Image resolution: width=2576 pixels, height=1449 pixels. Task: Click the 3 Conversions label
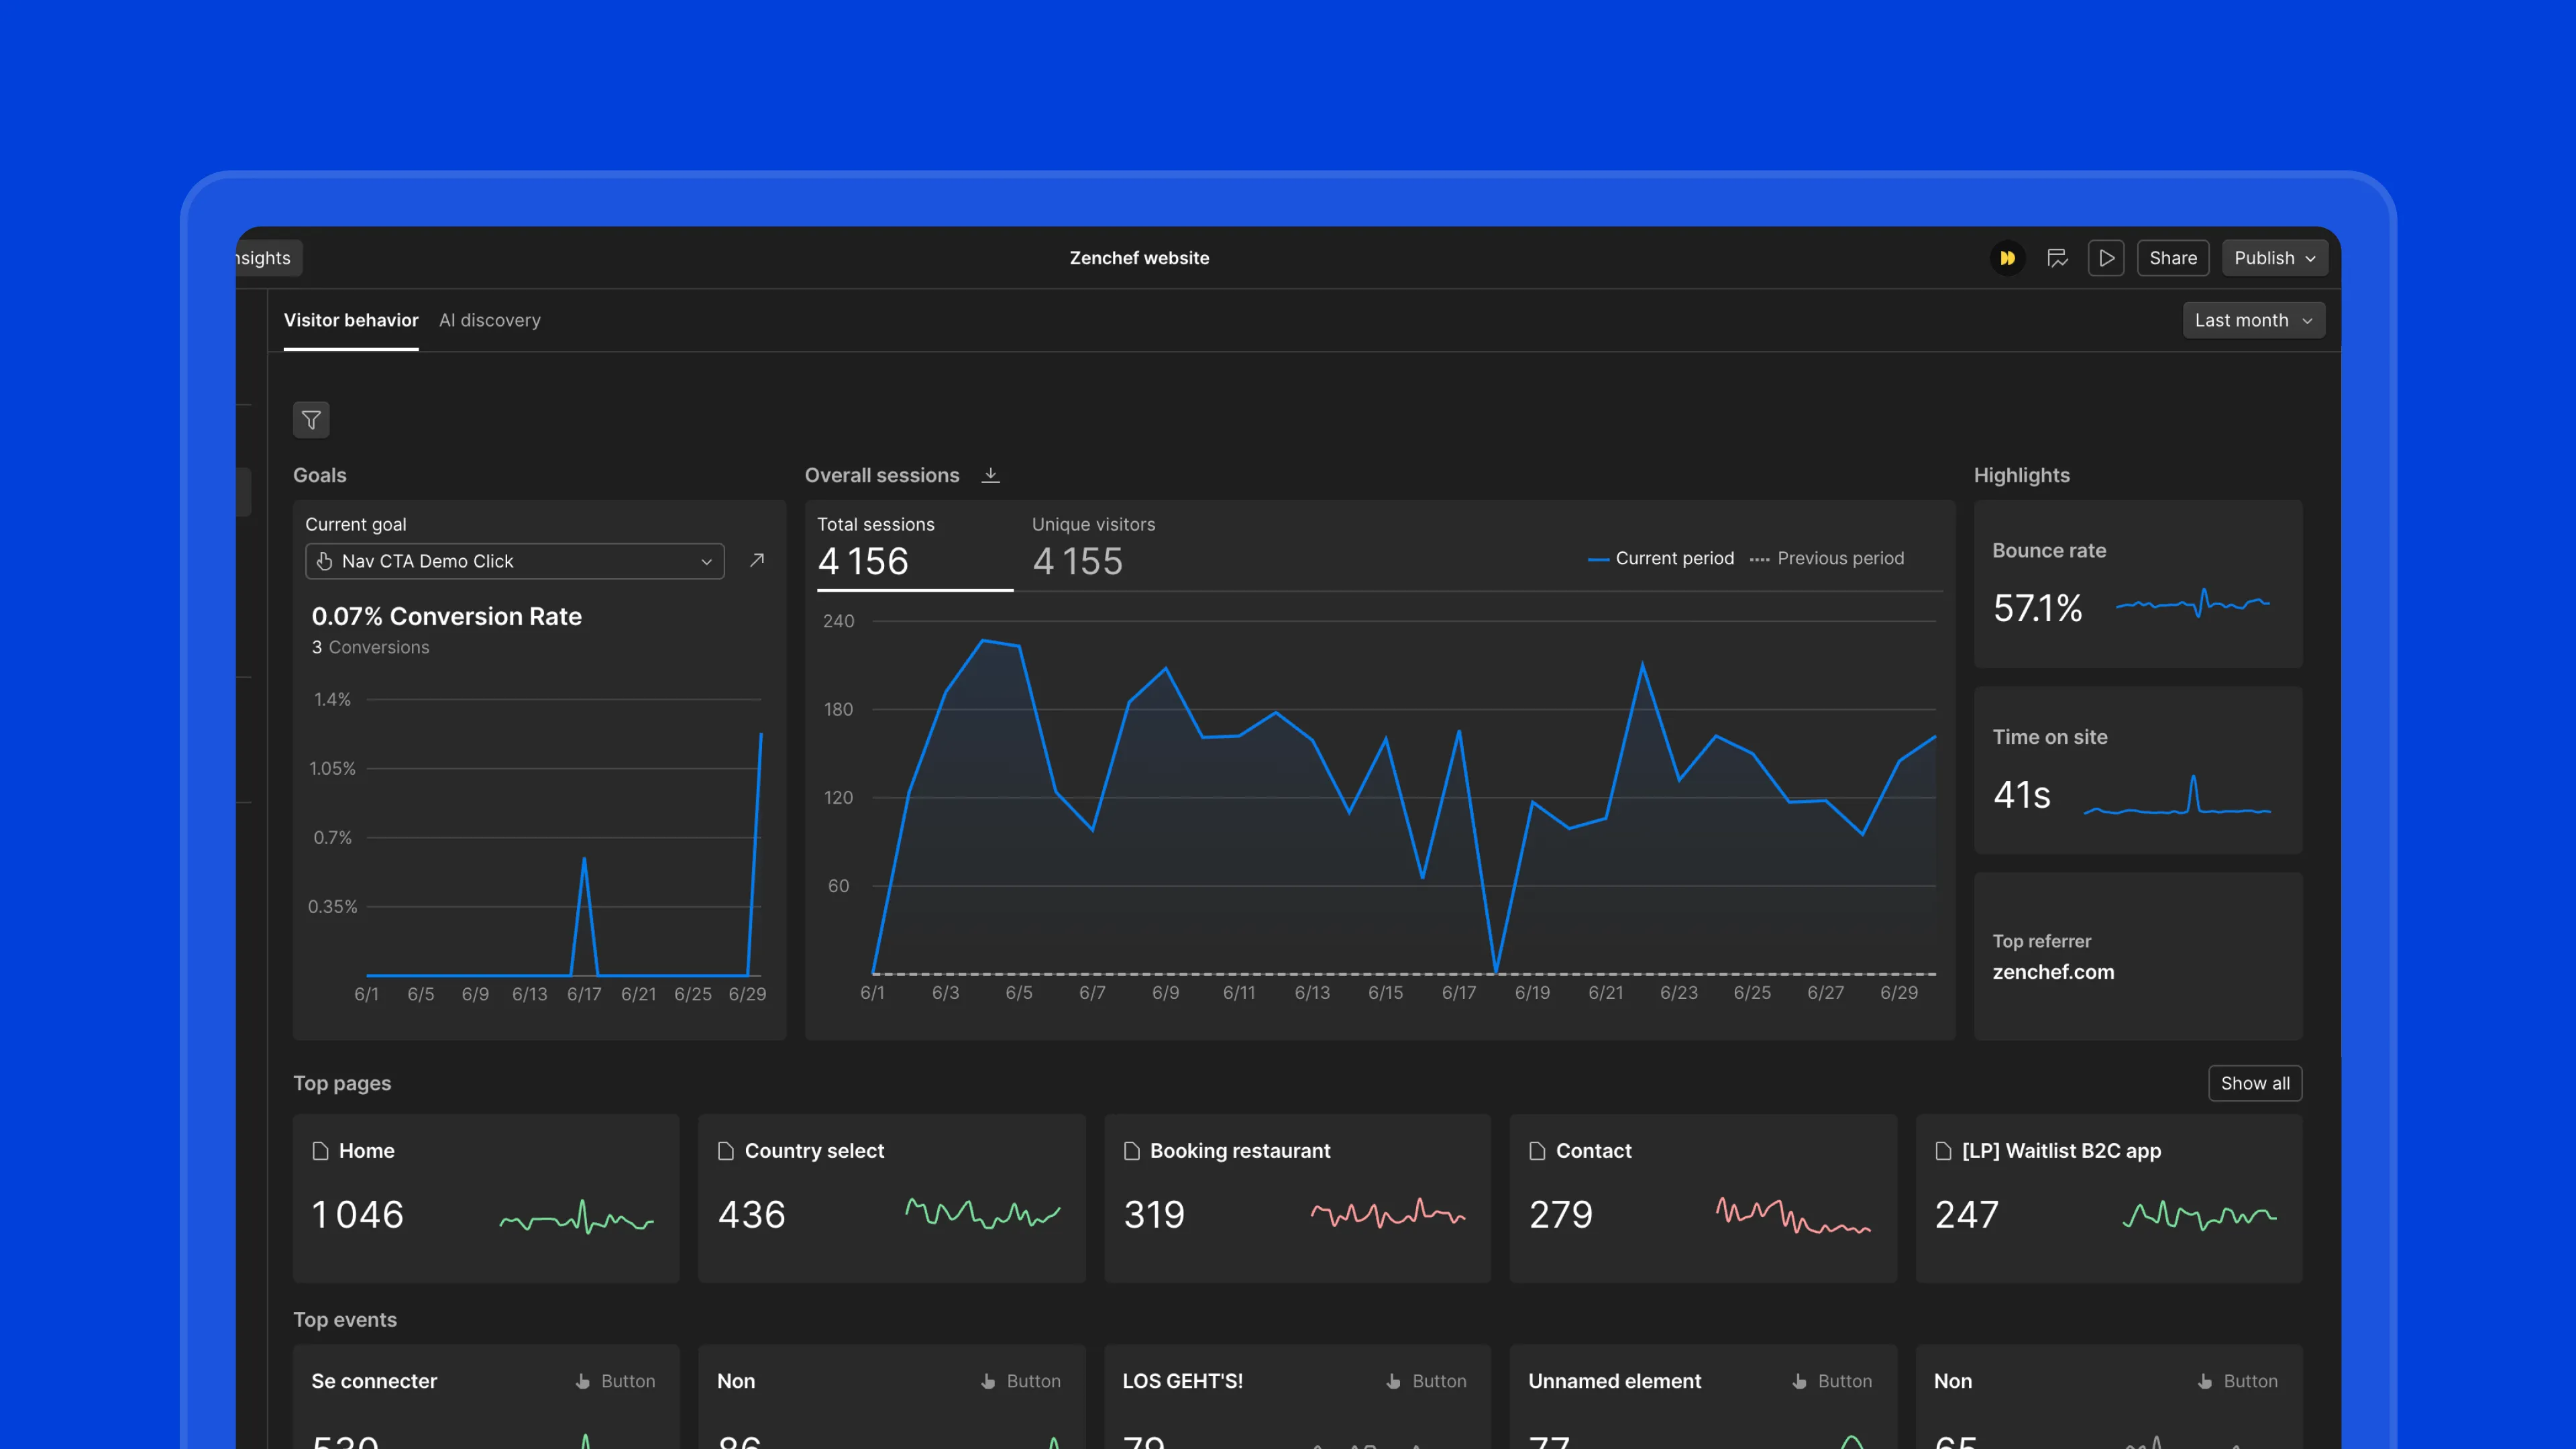[x=370, y=647]
